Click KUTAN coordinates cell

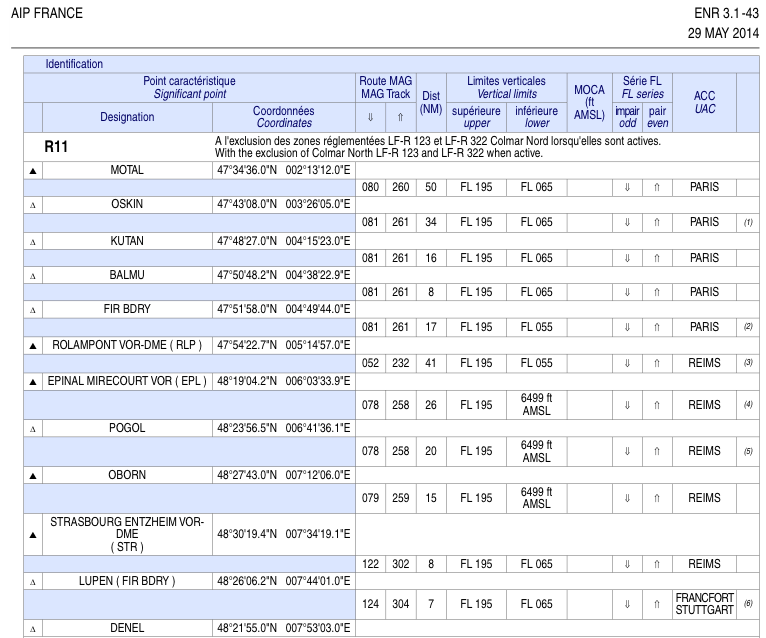(284, 241)
